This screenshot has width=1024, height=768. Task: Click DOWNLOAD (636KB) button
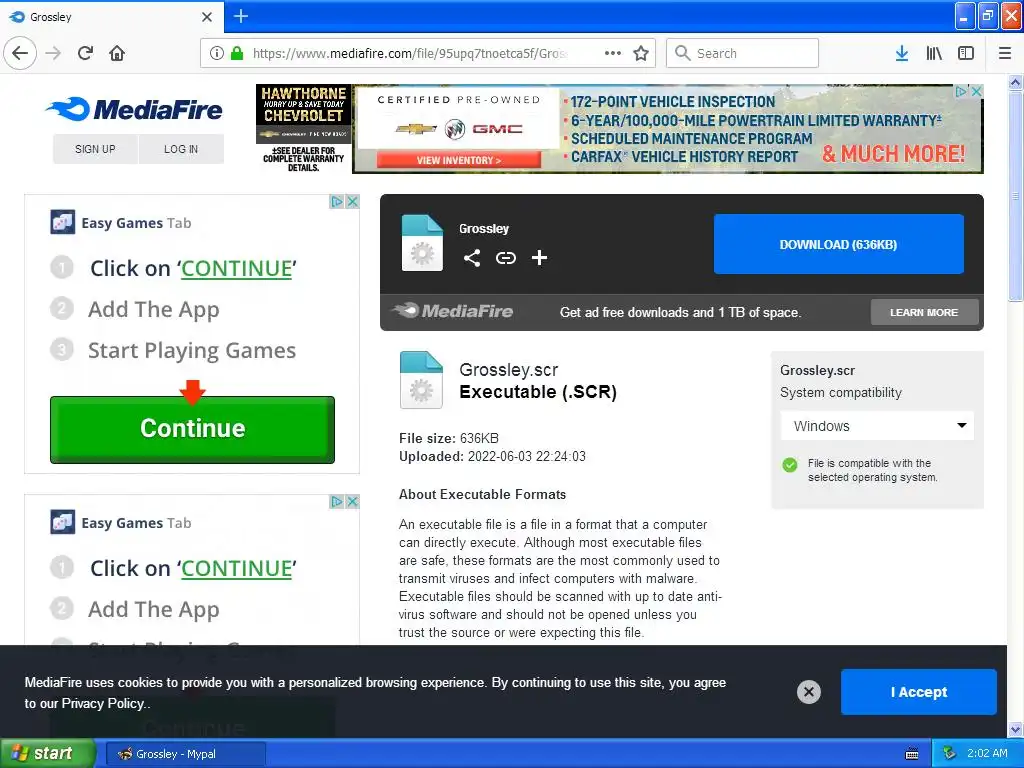(839, 244)
